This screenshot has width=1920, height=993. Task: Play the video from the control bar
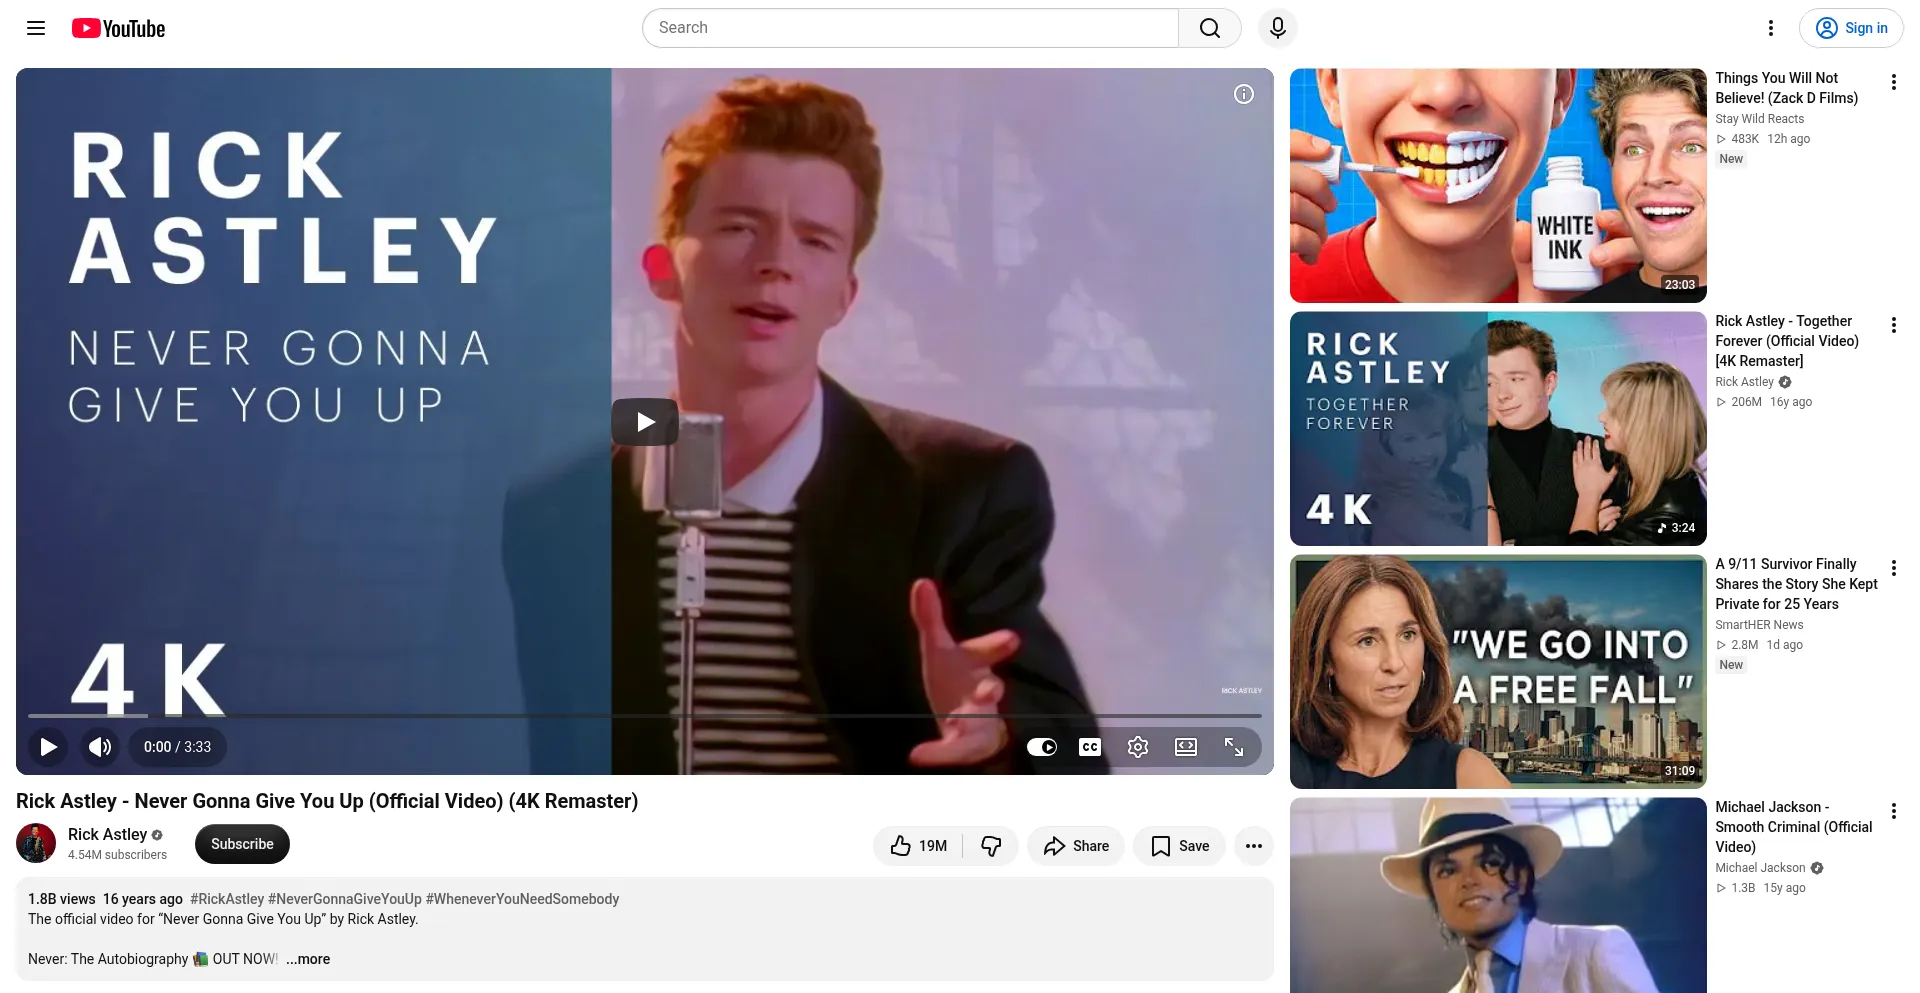click(x=48, y=747)
